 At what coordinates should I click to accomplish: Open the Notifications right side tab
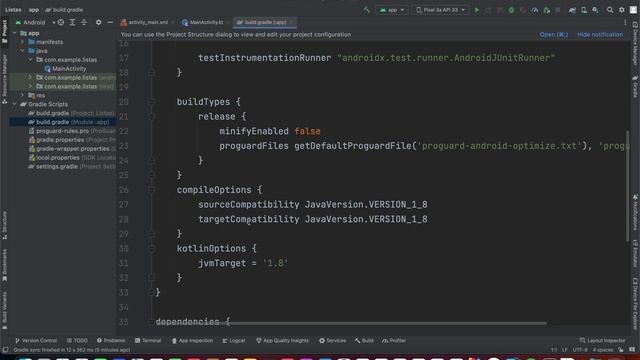(x=635, y=212)
